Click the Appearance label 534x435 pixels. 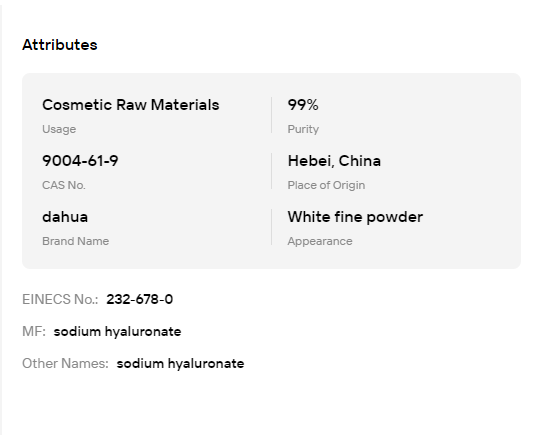(320, 241)
